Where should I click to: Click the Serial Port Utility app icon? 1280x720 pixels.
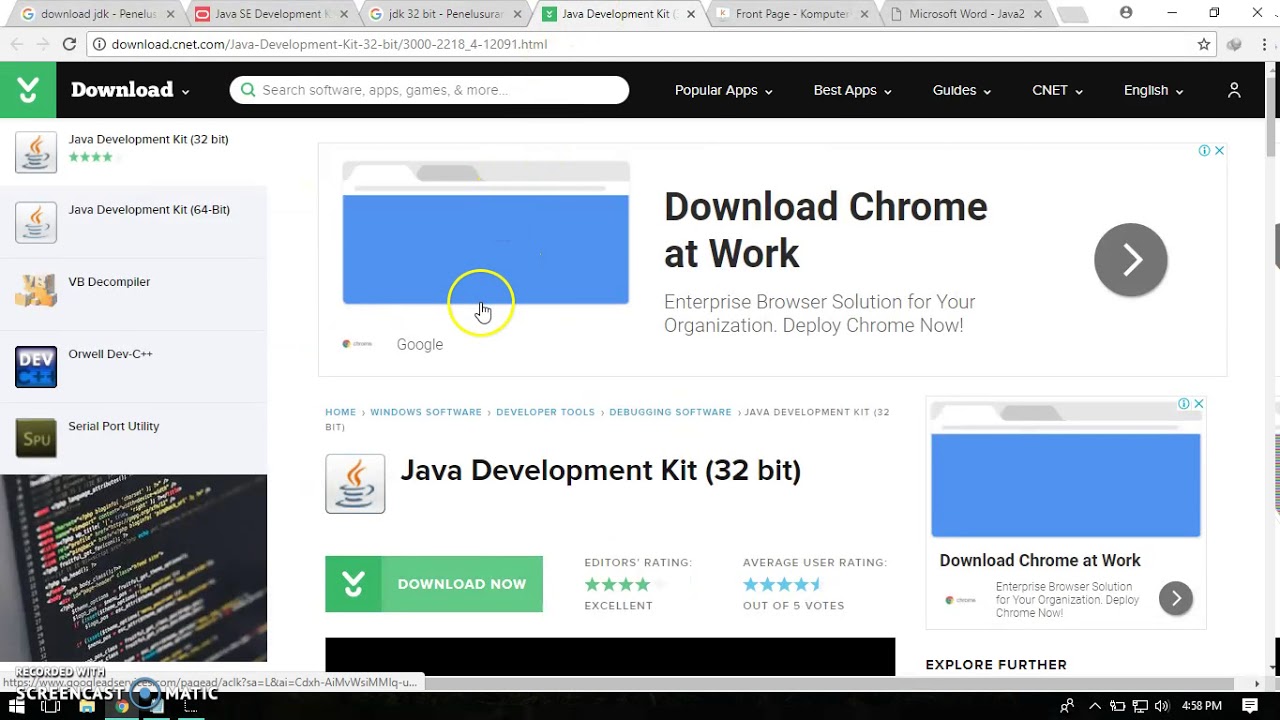coord(36,438)
